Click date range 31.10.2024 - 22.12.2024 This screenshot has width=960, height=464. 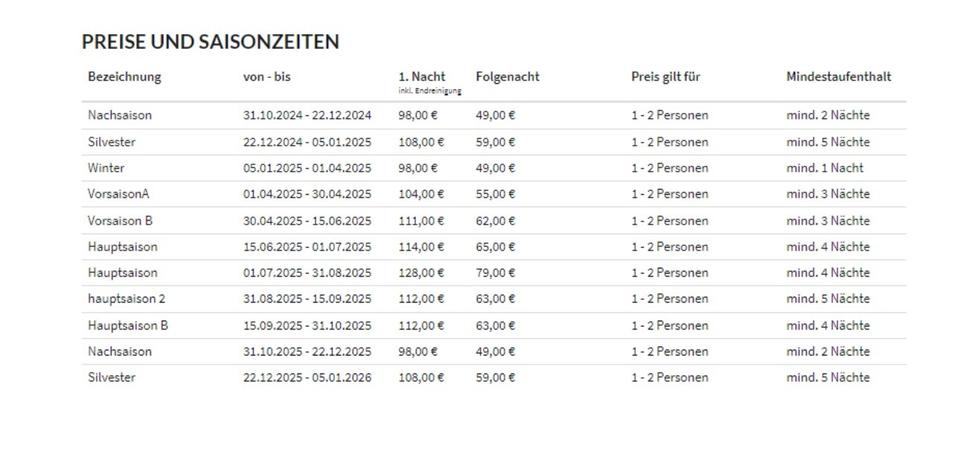click(307, 115)
